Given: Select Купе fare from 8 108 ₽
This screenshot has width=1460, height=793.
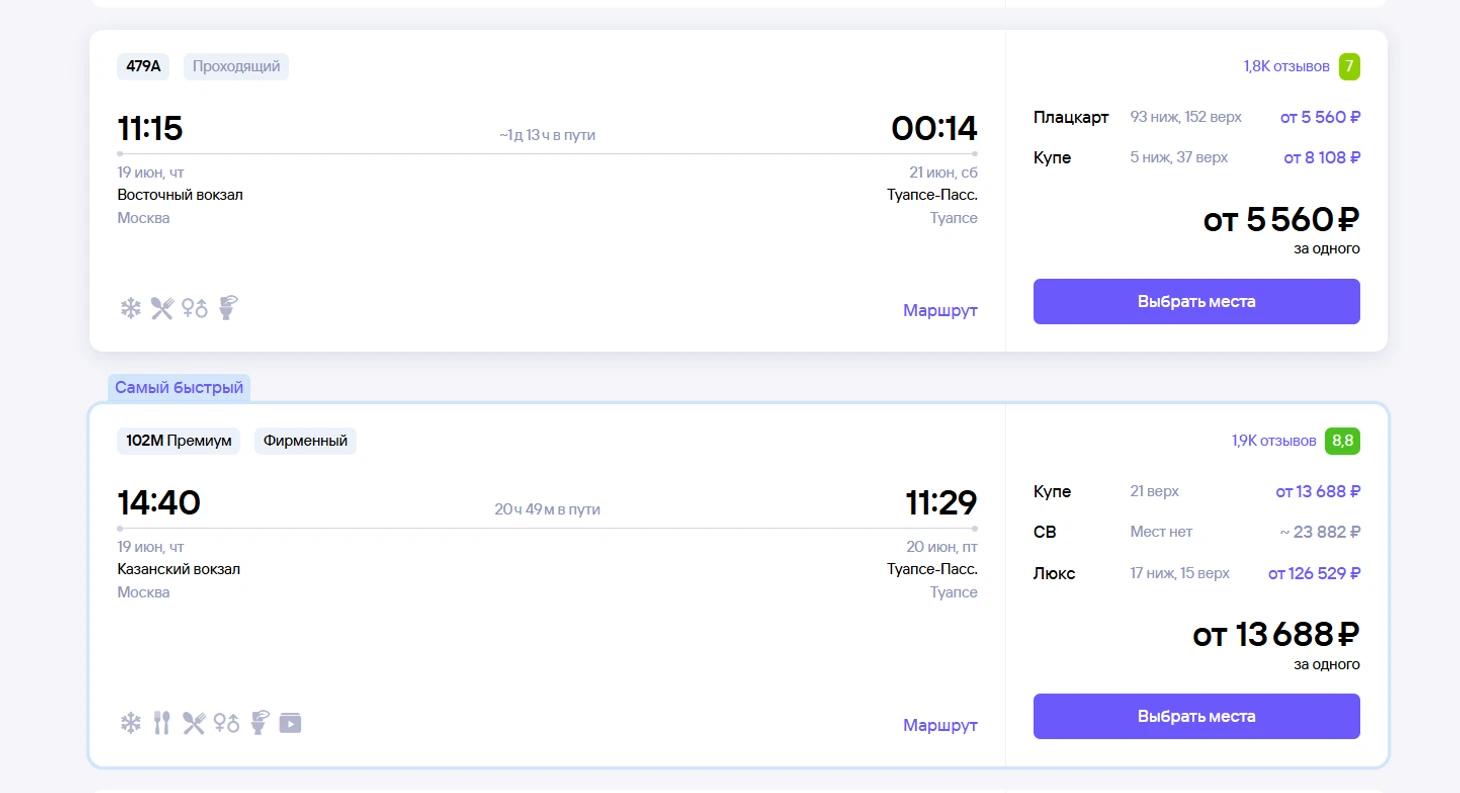Looking at the screenshot, I should coord(1321,158).
